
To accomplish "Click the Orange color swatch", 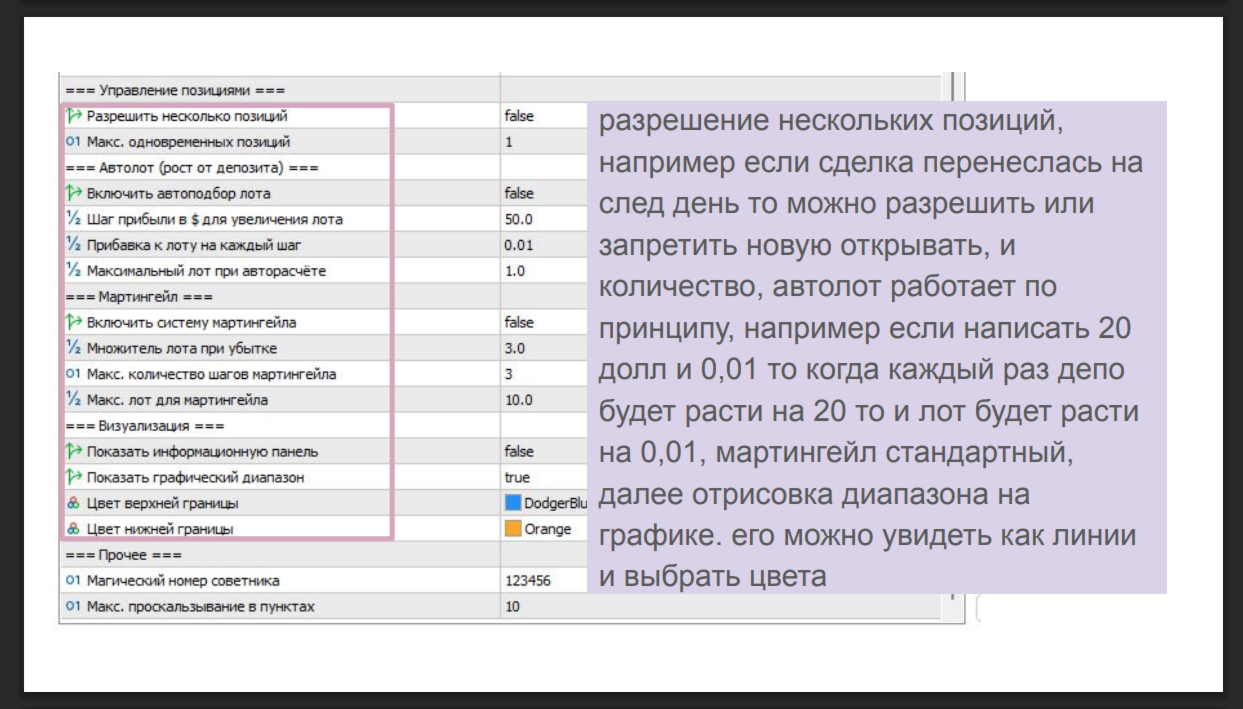I will click(x=513, y=529).
